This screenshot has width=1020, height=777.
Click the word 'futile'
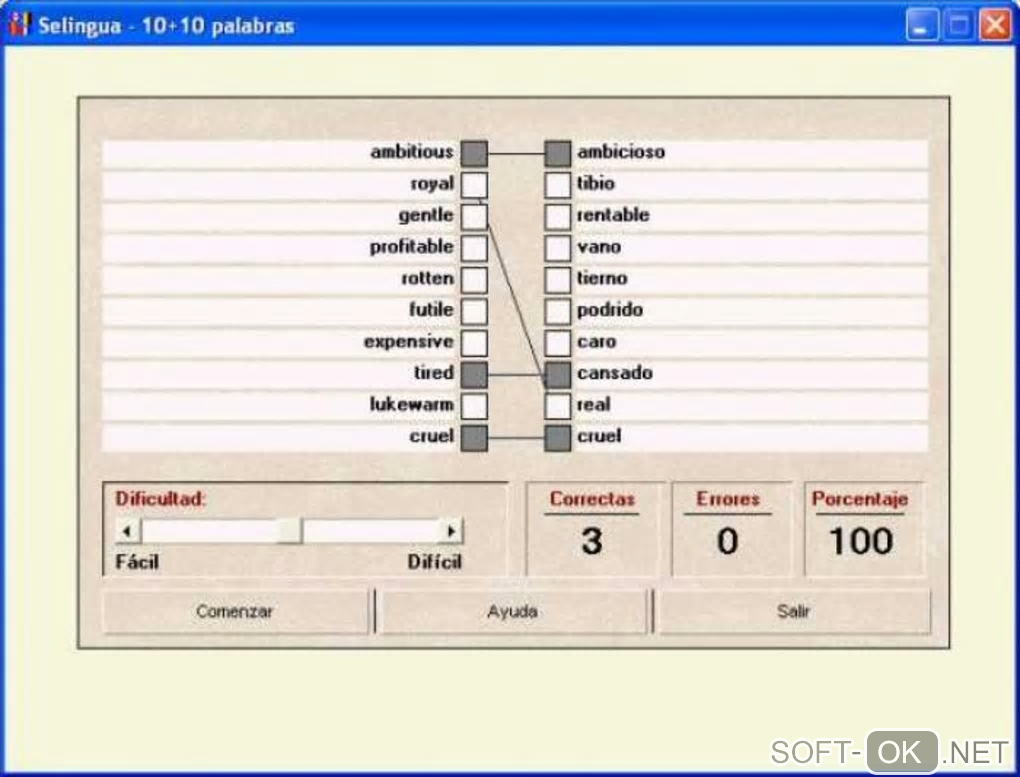click(x=431, y=309)
